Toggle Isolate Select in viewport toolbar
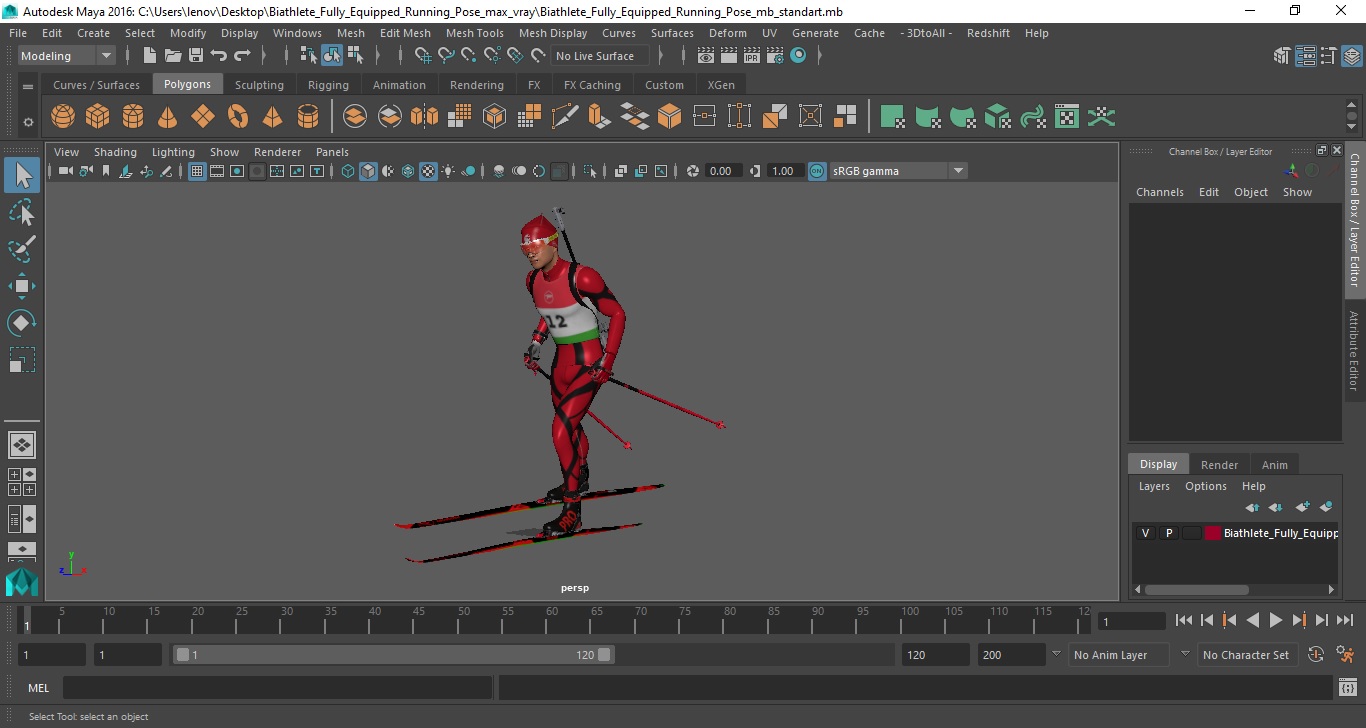1366x728 pixels. pyautogui.click(x=591, y=171)
